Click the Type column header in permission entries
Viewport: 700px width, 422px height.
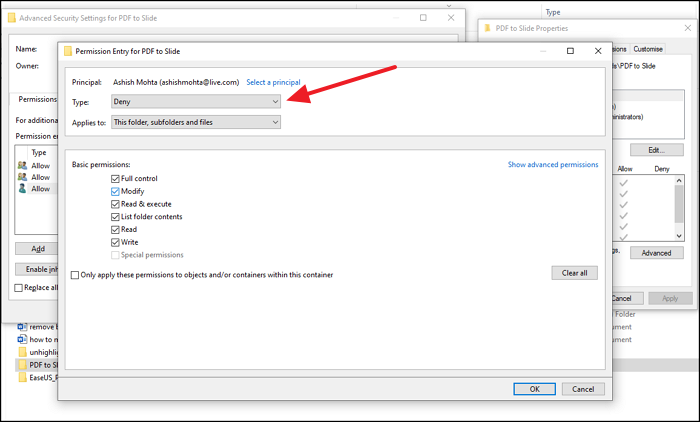point(39,152)
